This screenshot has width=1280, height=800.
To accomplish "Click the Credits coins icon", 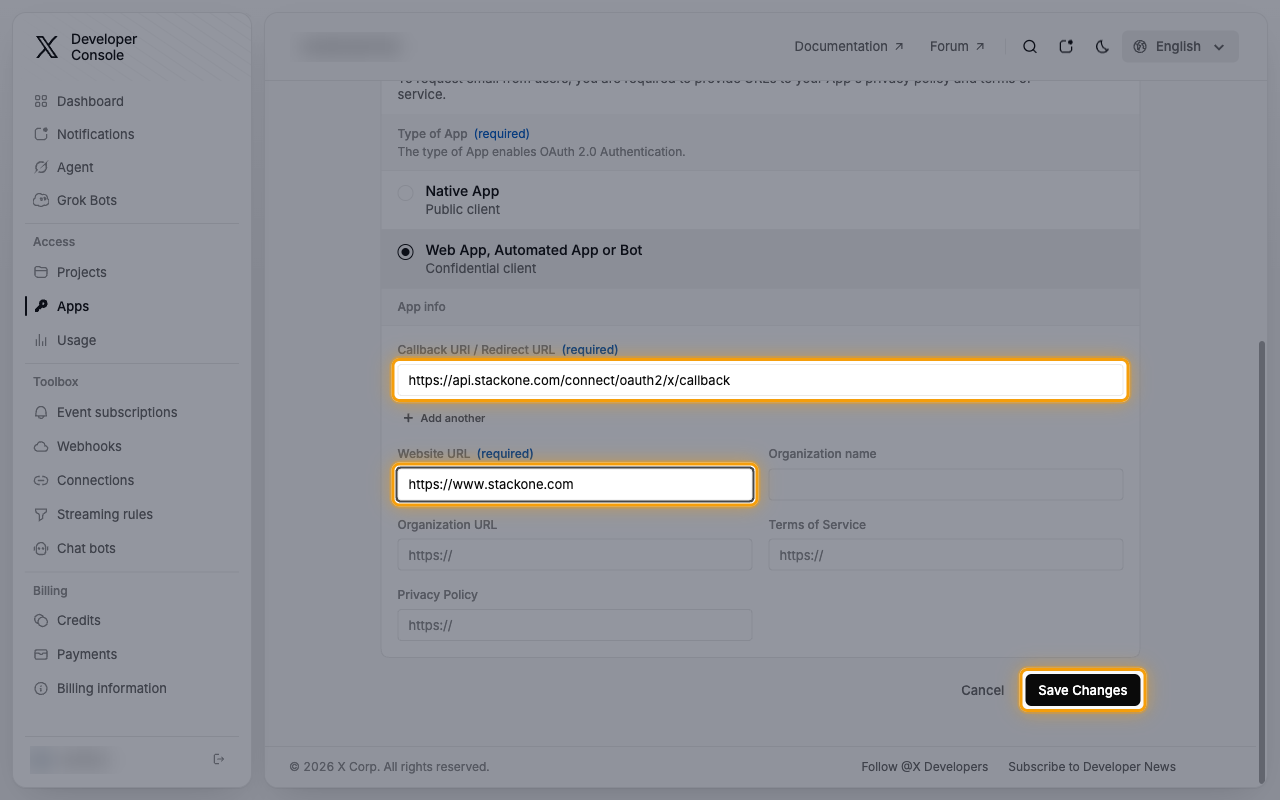I will click(x=41, y=620).
